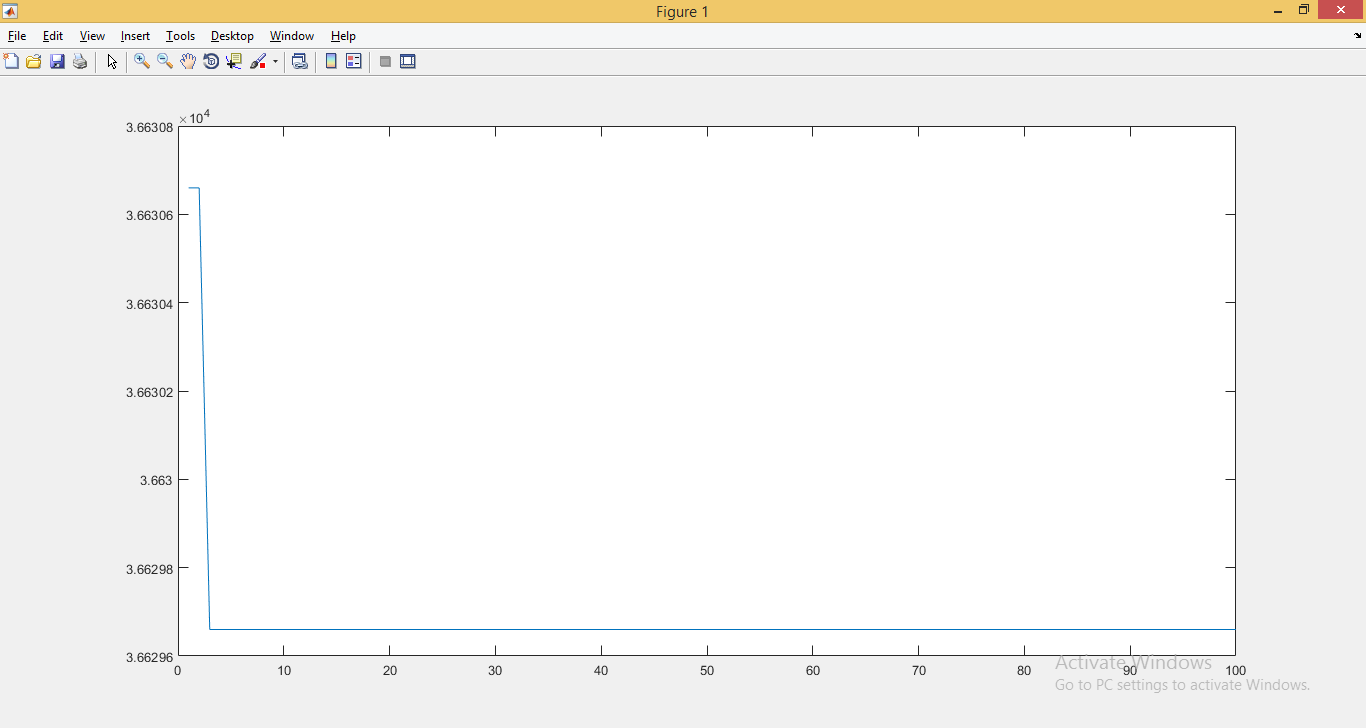This screenshot has height=728, width=1366.
Task: Click the x-axis tick label 60
Action: 813,671
